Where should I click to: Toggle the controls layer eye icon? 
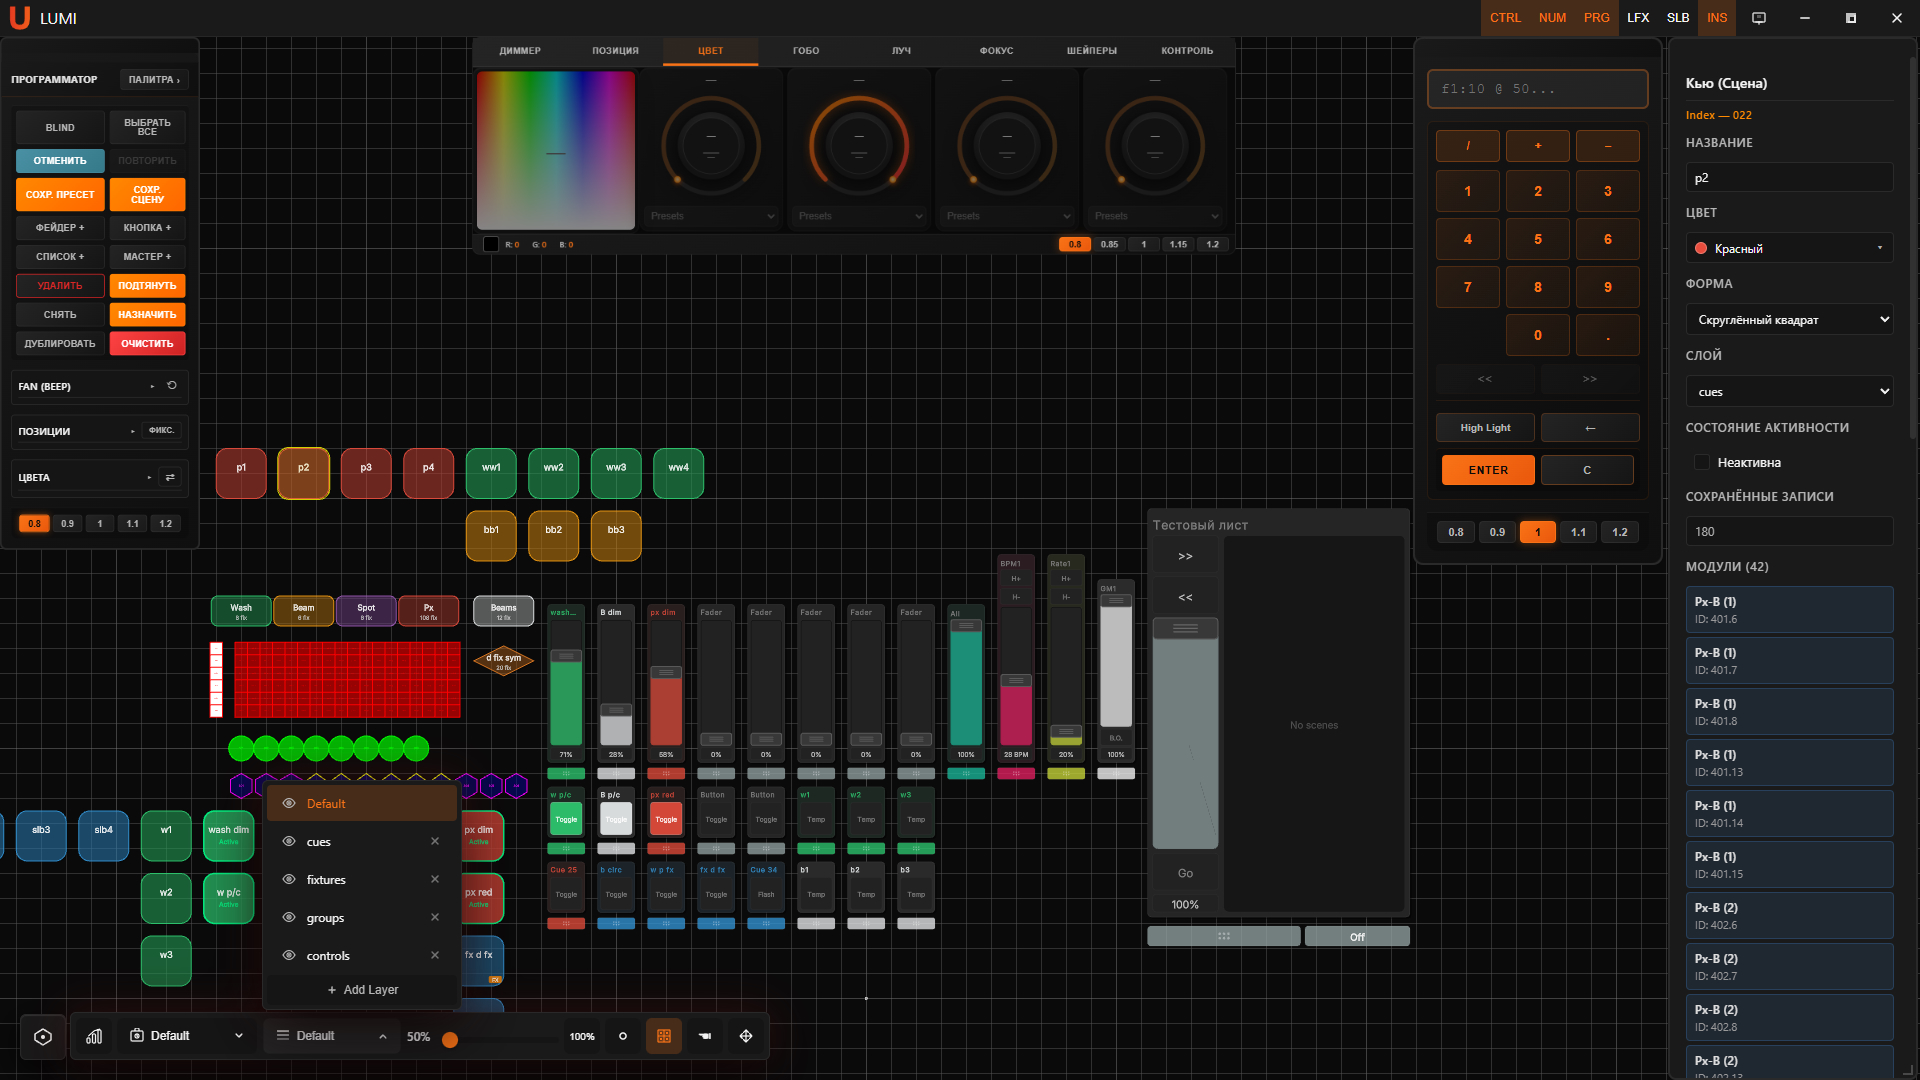[x=289, y=955]
